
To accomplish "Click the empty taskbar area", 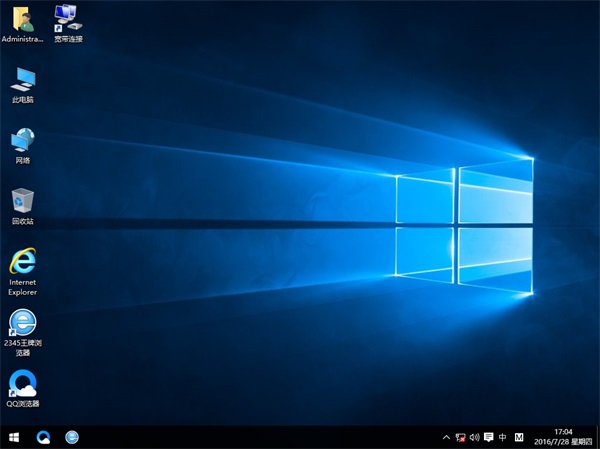I will [x=250, y=437].
